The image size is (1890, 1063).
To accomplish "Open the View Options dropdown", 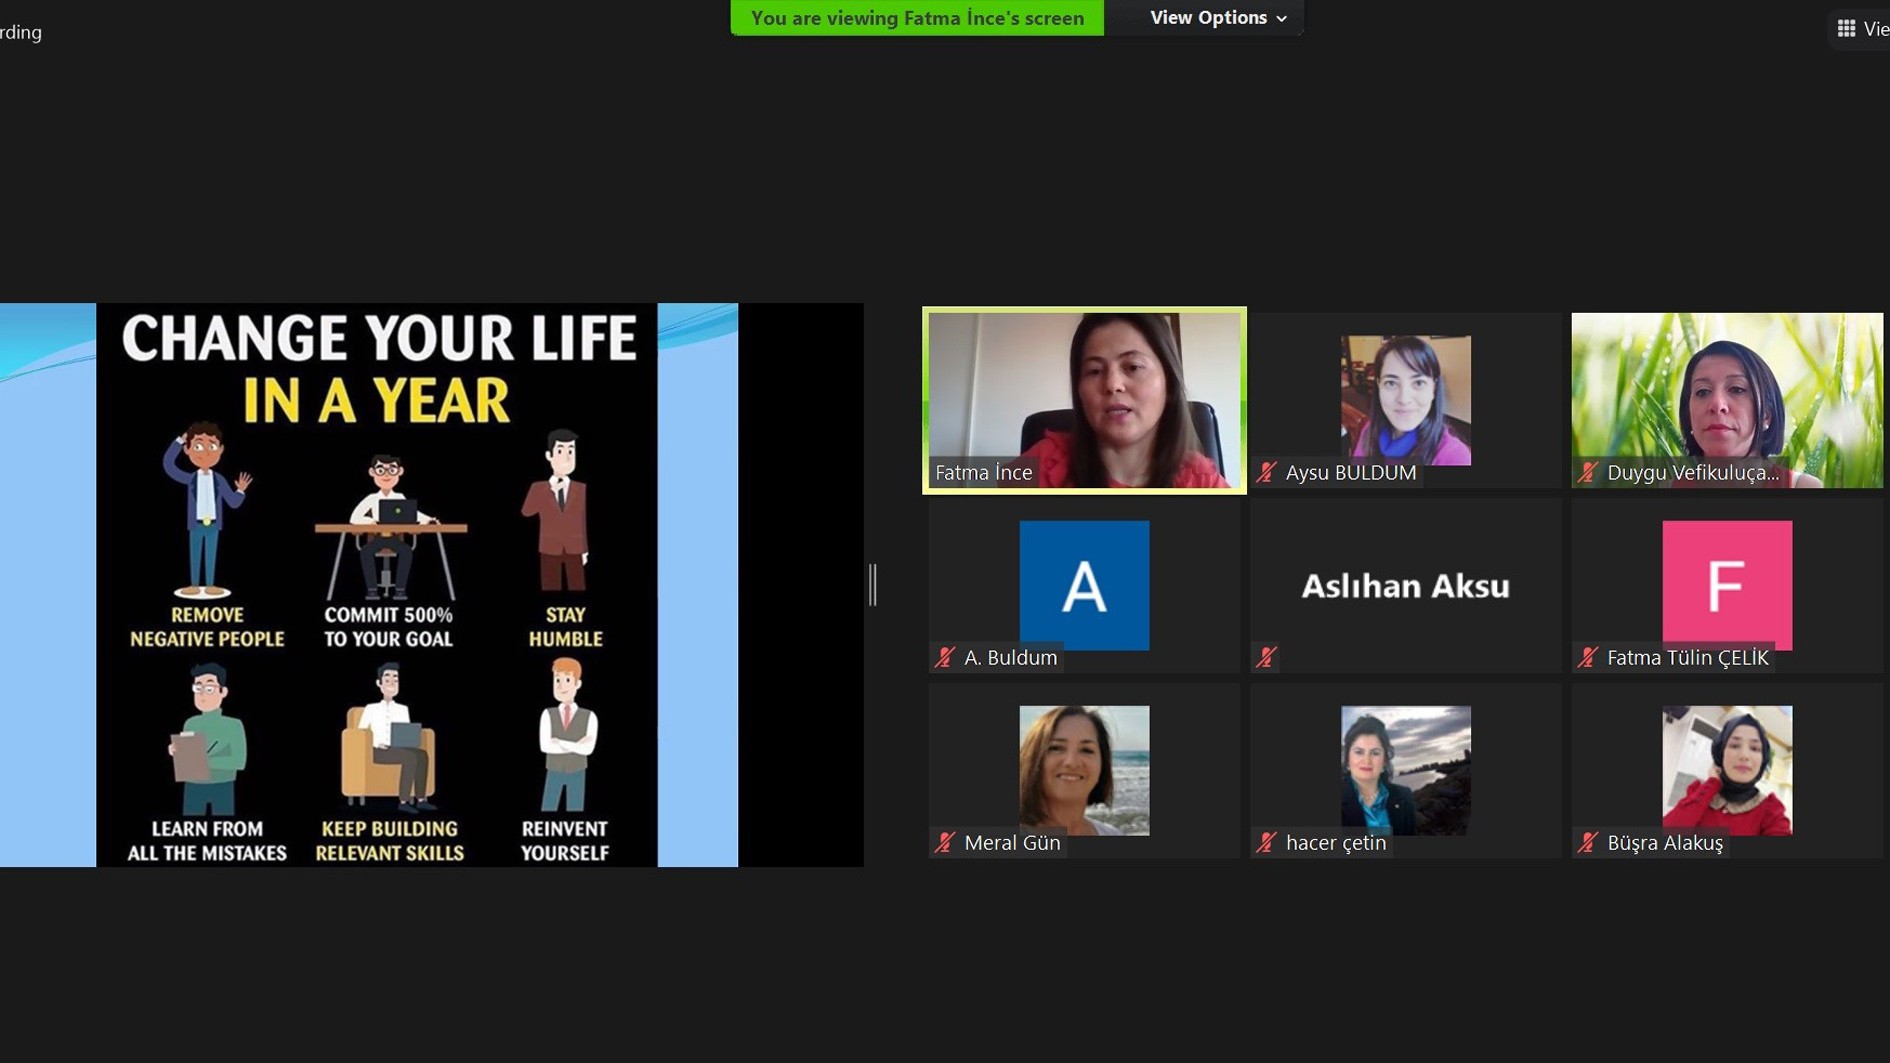I will click(1217, 18).
